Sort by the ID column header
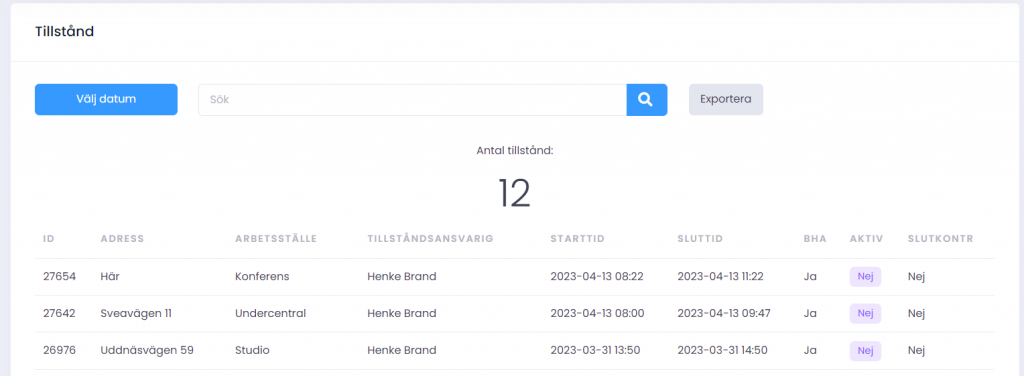This screenshot has height=376, width=1024. pyautogui.click(x=48, y=239)
